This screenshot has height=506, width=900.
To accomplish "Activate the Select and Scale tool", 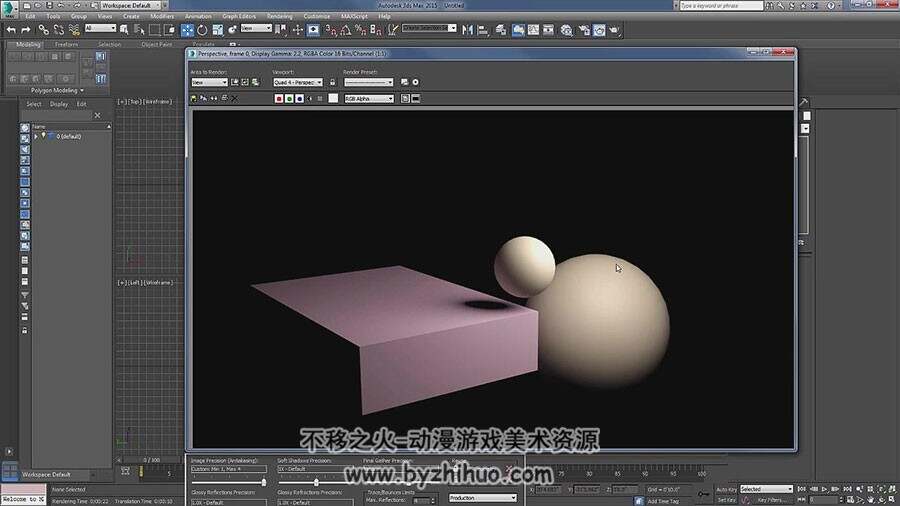I will [x=218, y=30].
